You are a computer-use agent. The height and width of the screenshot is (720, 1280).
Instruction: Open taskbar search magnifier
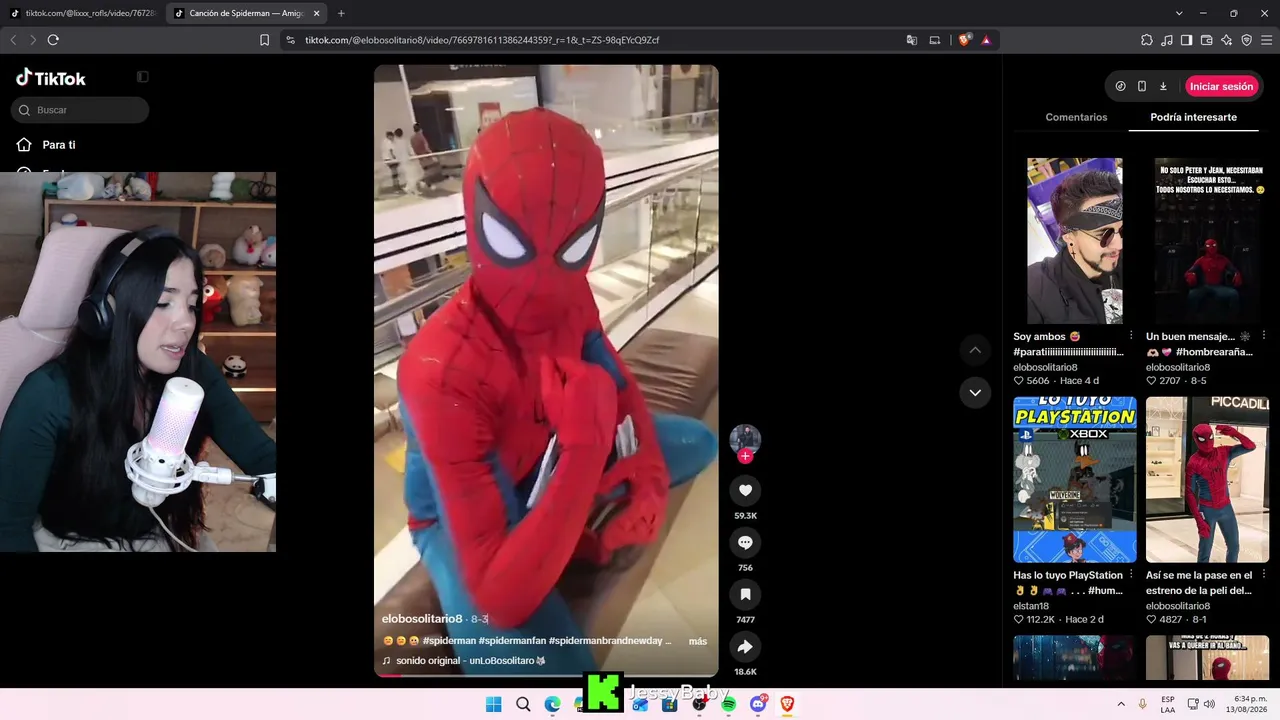tap(523, 704)
